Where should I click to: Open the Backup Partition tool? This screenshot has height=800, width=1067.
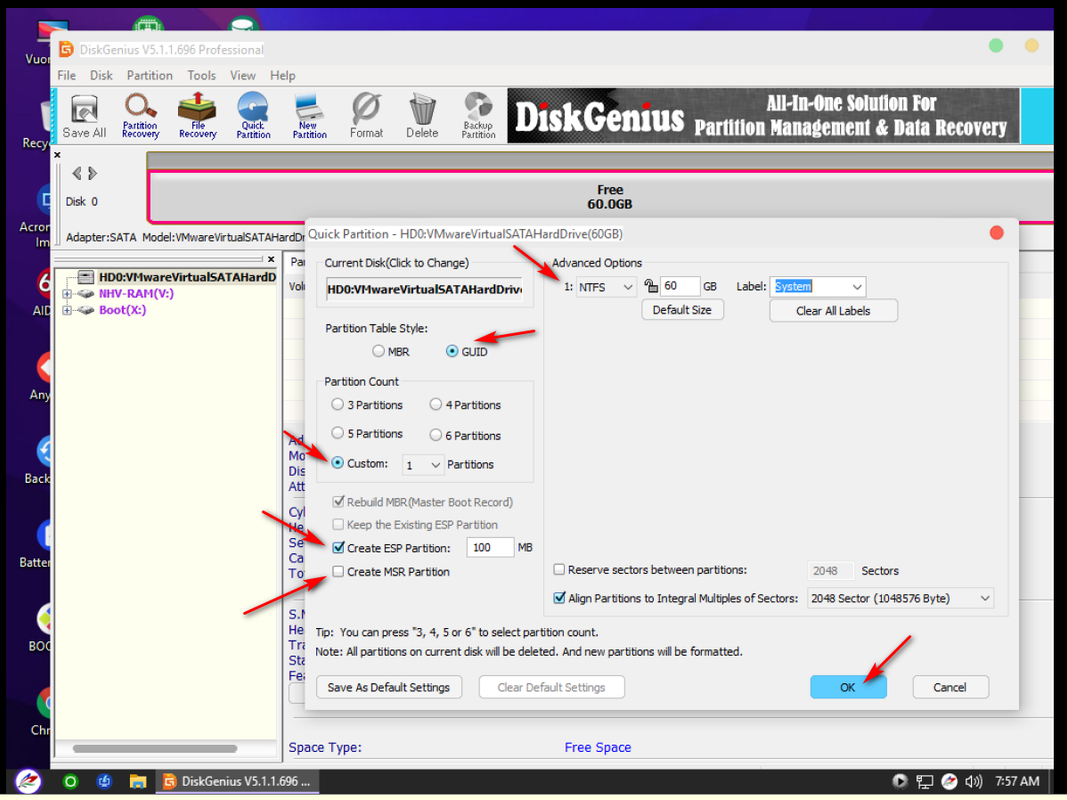tap(478, 116)
